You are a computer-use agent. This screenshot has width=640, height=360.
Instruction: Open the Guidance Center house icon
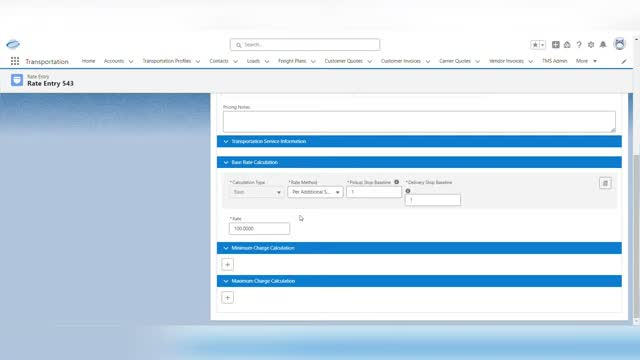(567, 44)
